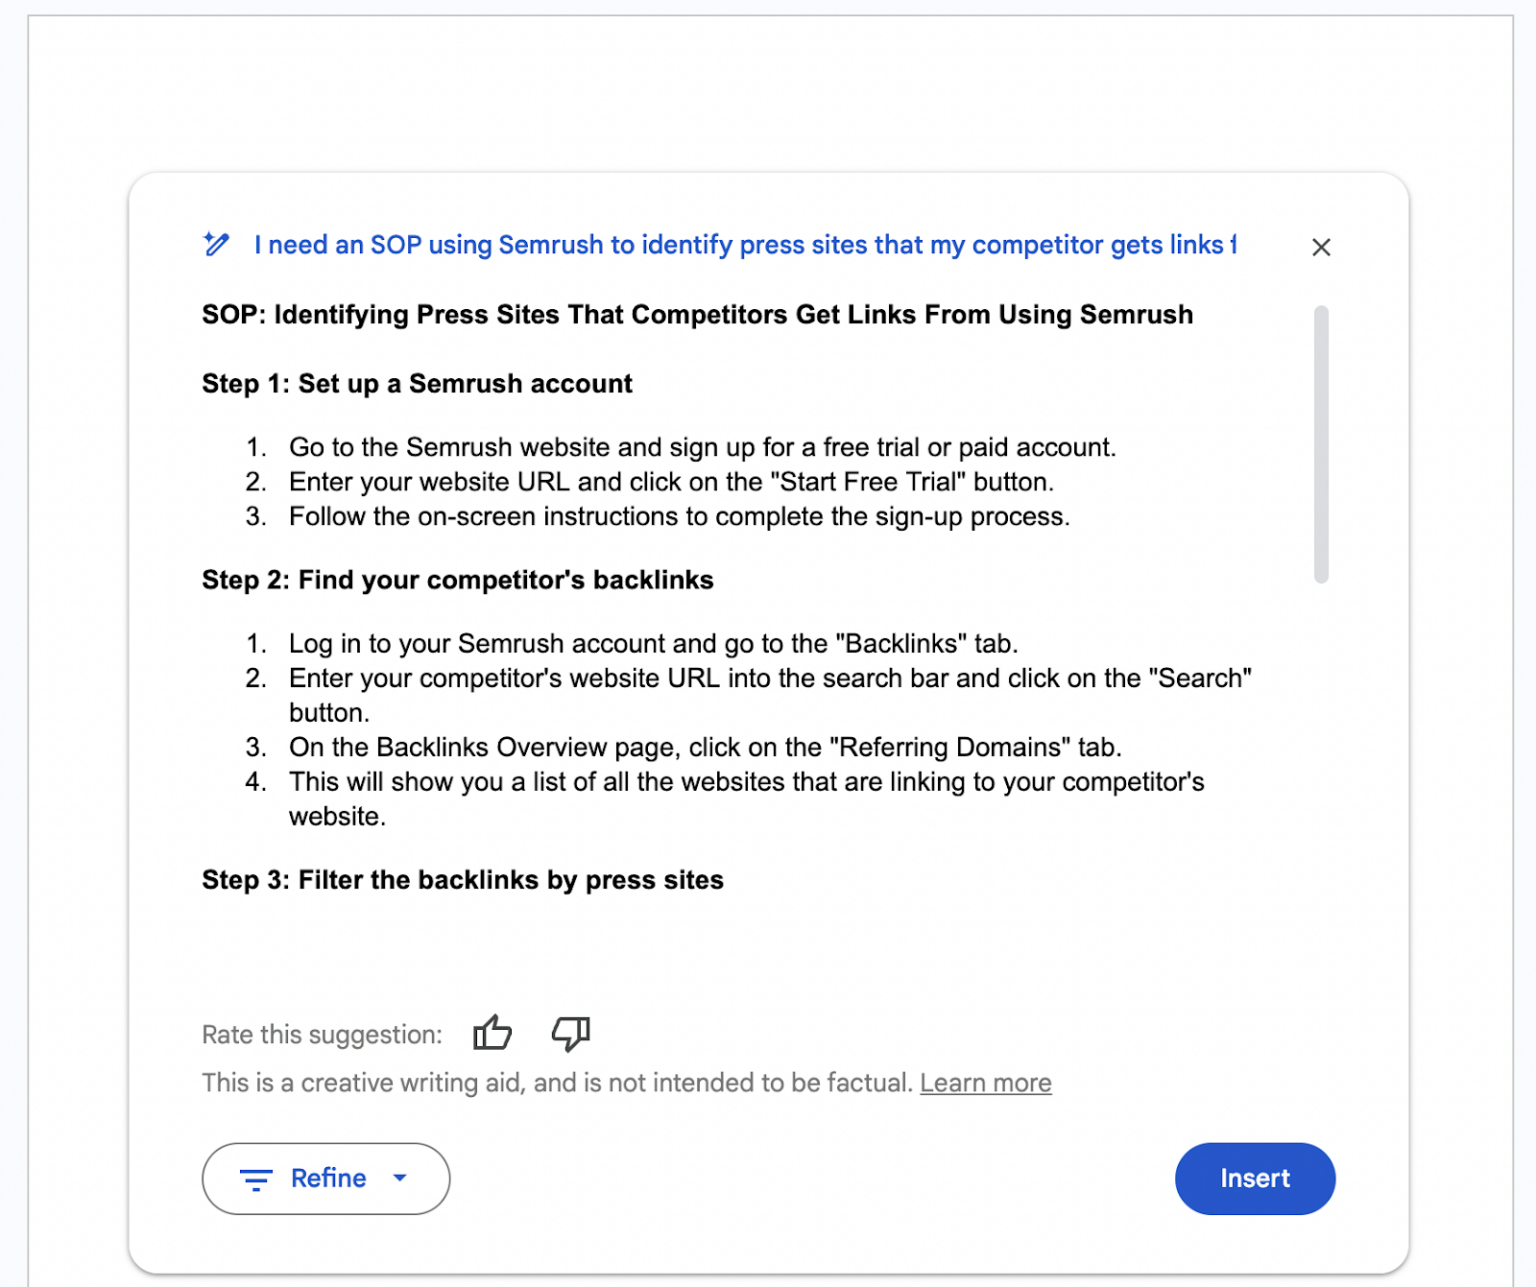
Task: Click the Step 3 filter backlinks heading
Action: pos(462,880)
